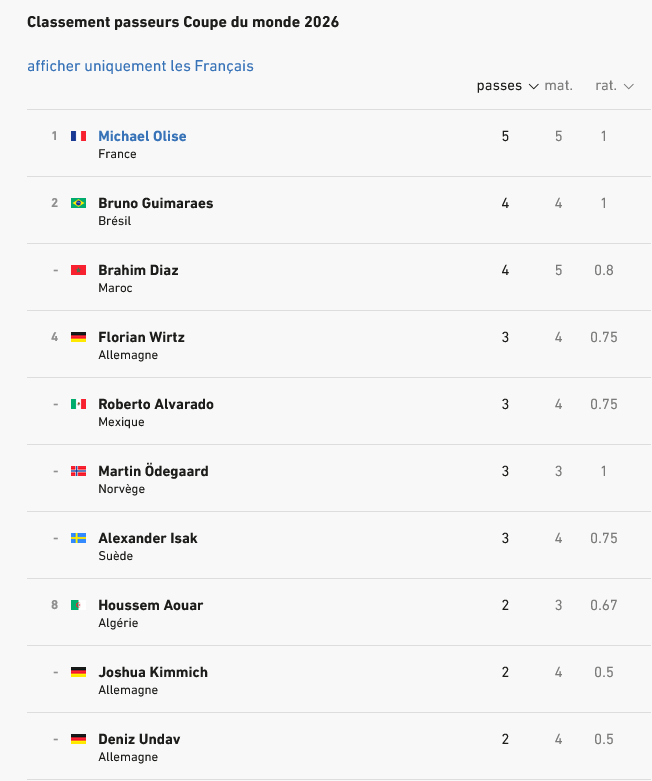The width and height of the screenshot is (652, 781).
Task: Sort the ranking by the rat. column
Action: pyautogui.click(x=606, y=86)
